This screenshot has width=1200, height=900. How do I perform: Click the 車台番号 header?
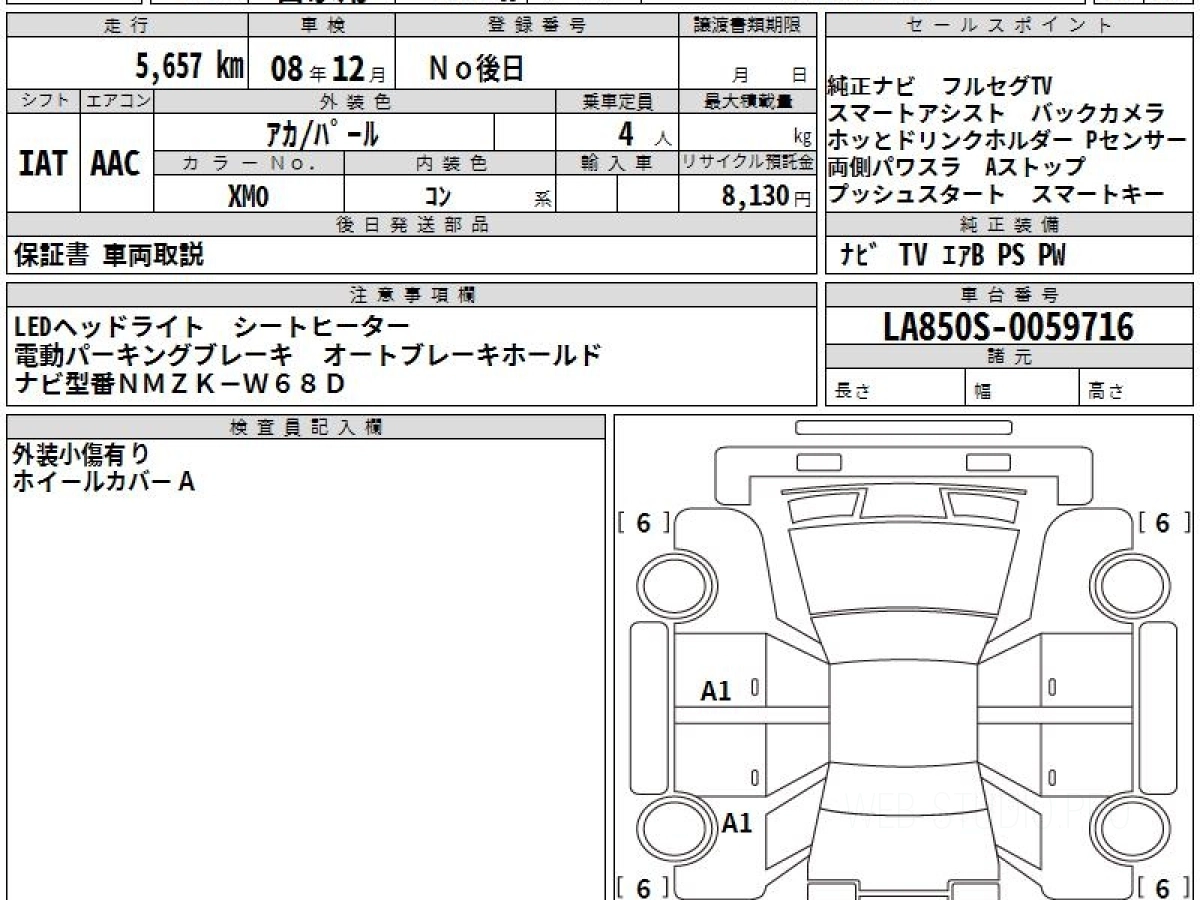tap(1010, 295)
